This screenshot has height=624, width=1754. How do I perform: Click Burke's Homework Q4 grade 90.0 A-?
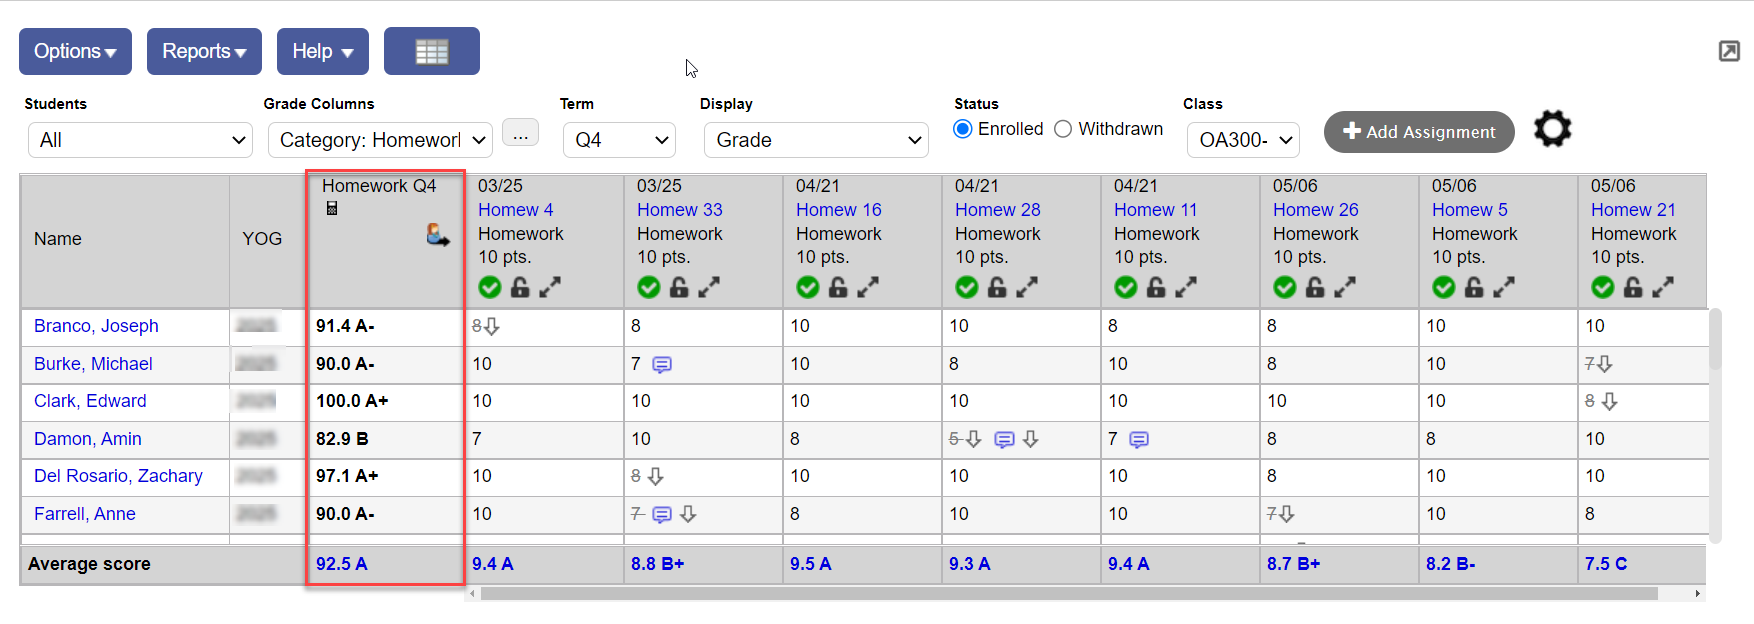click(345, 364)
